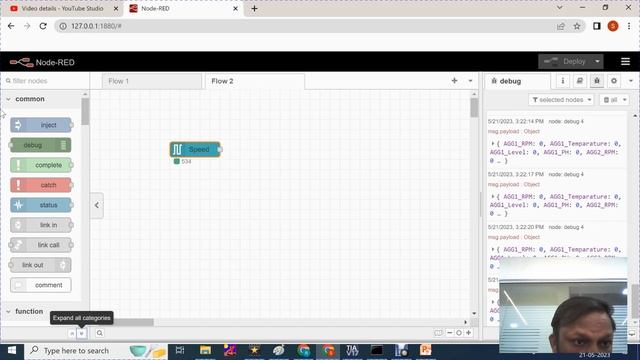The image size is (640, 360).
Task: Click the Speed node output port
Action: [x=220, y=149]
